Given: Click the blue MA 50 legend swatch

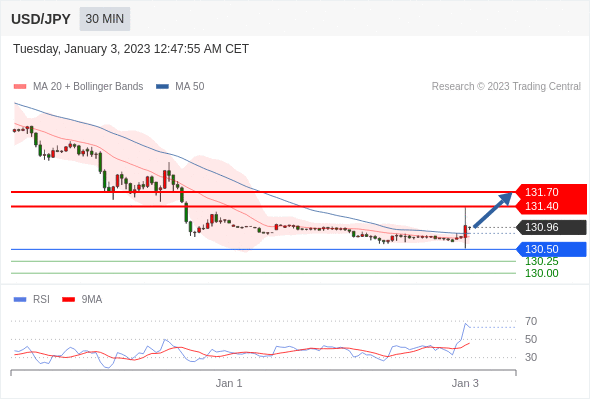Looking at the screenshot, I should tap(162, 87).
